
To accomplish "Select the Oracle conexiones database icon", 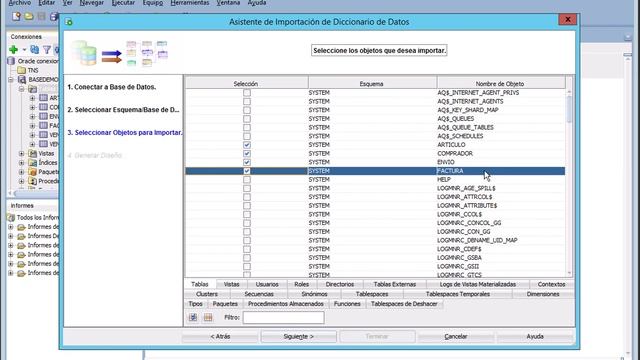I will (x=11, y=61).
